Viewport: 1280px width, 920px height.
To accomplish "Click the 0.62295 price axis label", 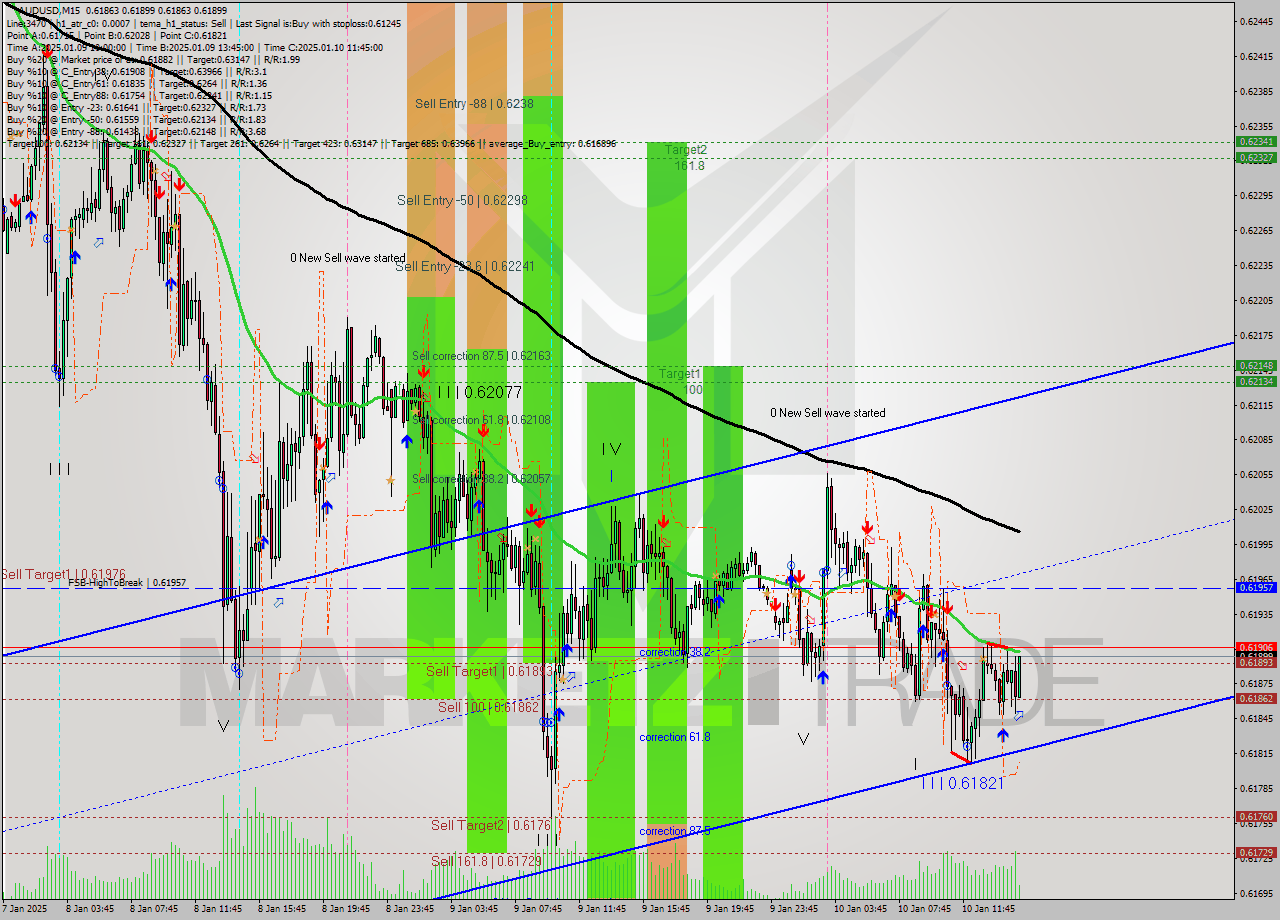I will click(1256, 196).
